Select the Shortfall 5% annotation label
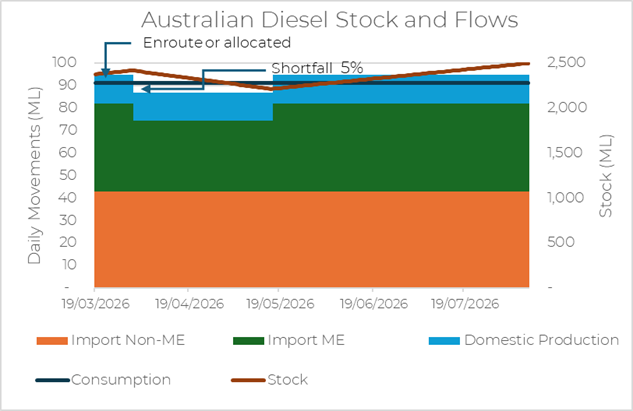This screenshot has width=633, height=411. (x=317, y=68)
